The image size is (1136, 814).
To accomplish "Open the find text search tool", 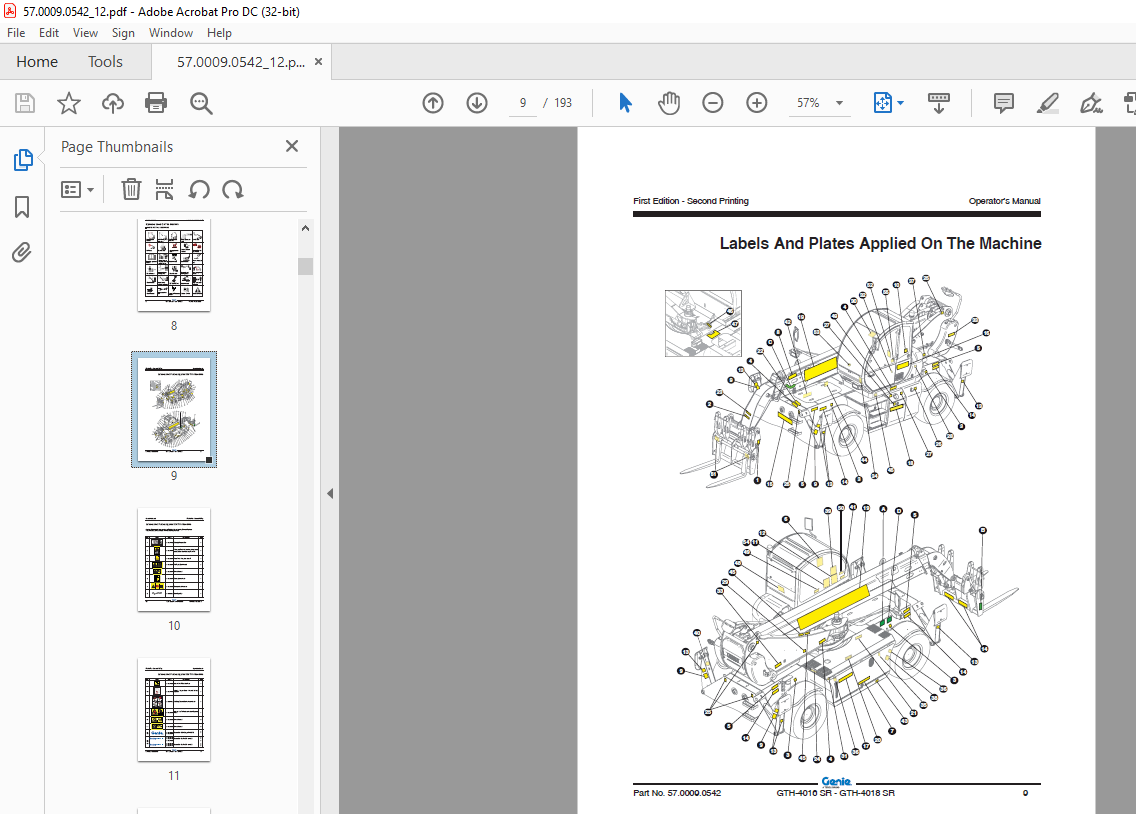I will [201, 103].
